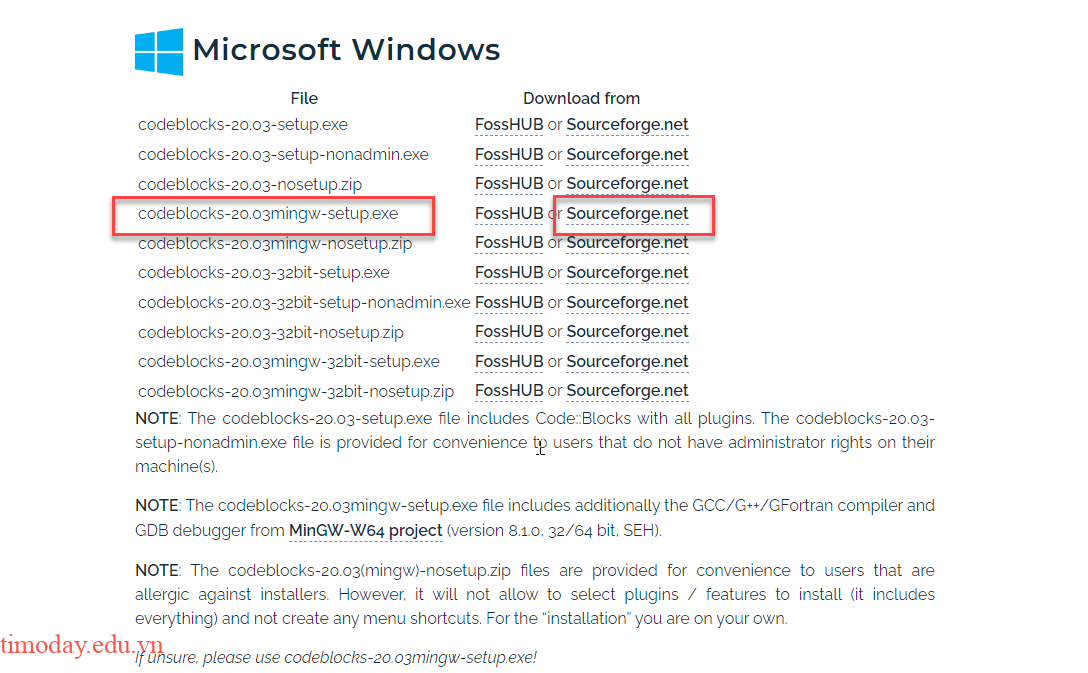Click FossHUB for codeblocks-20.03-setup-nonadmin.exe

(x=509, y=155)
